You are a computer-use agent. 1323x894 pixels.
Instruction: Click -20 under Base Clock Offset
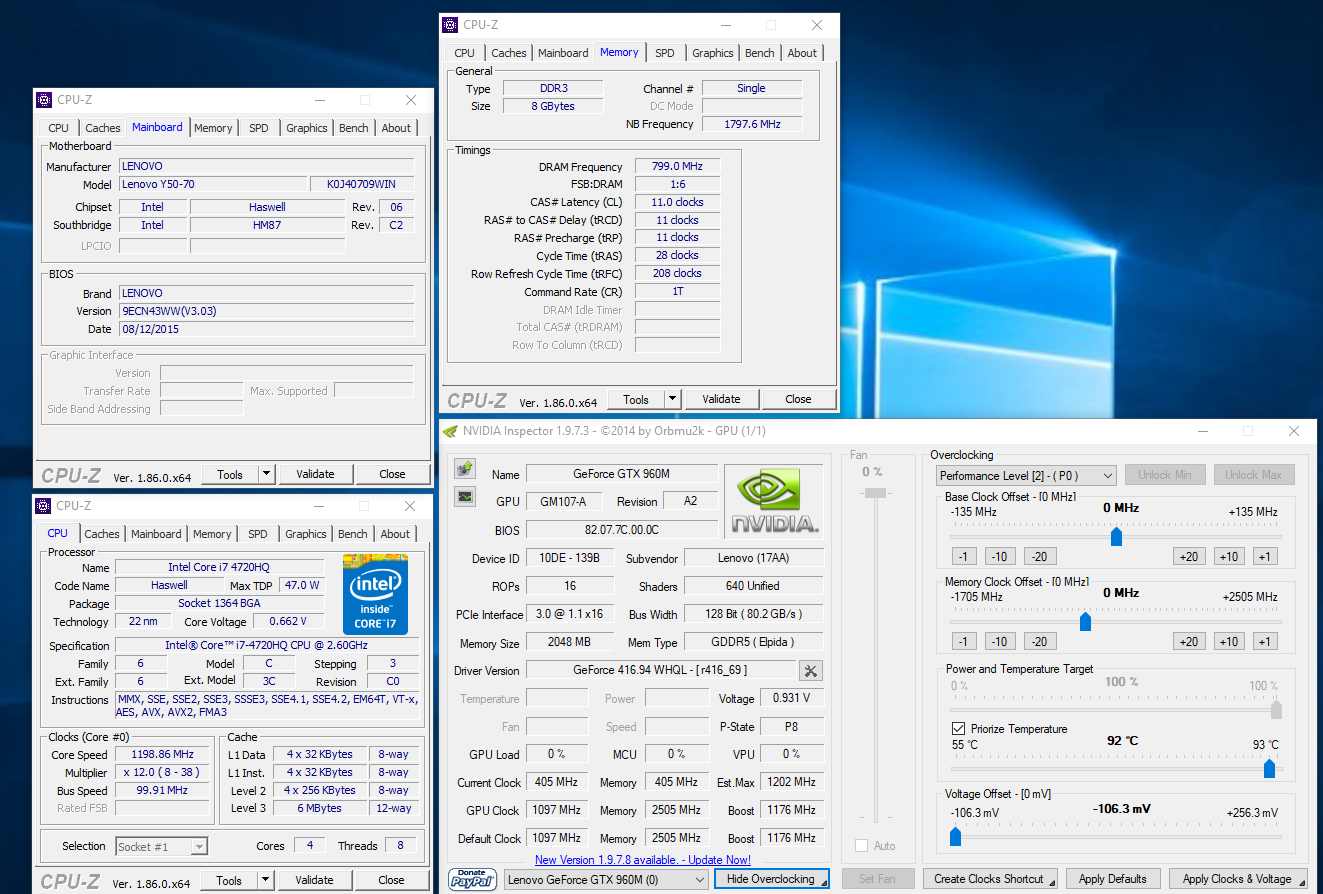[1039, 557]
